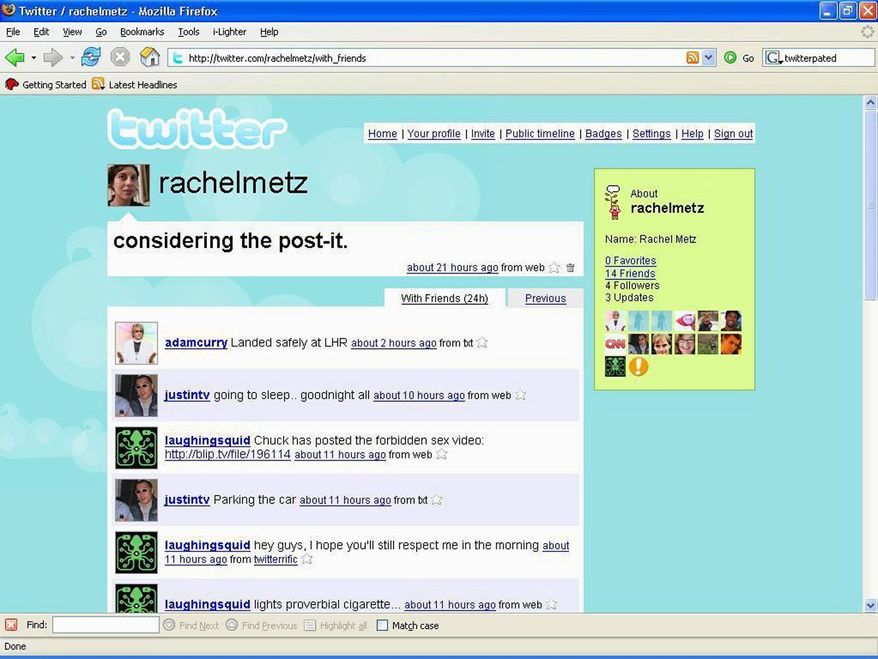Click the page vertical scrollbar thumb
The height and width of the screenshot is (659, 878).
pyautogui.click(x=870, y=204)
